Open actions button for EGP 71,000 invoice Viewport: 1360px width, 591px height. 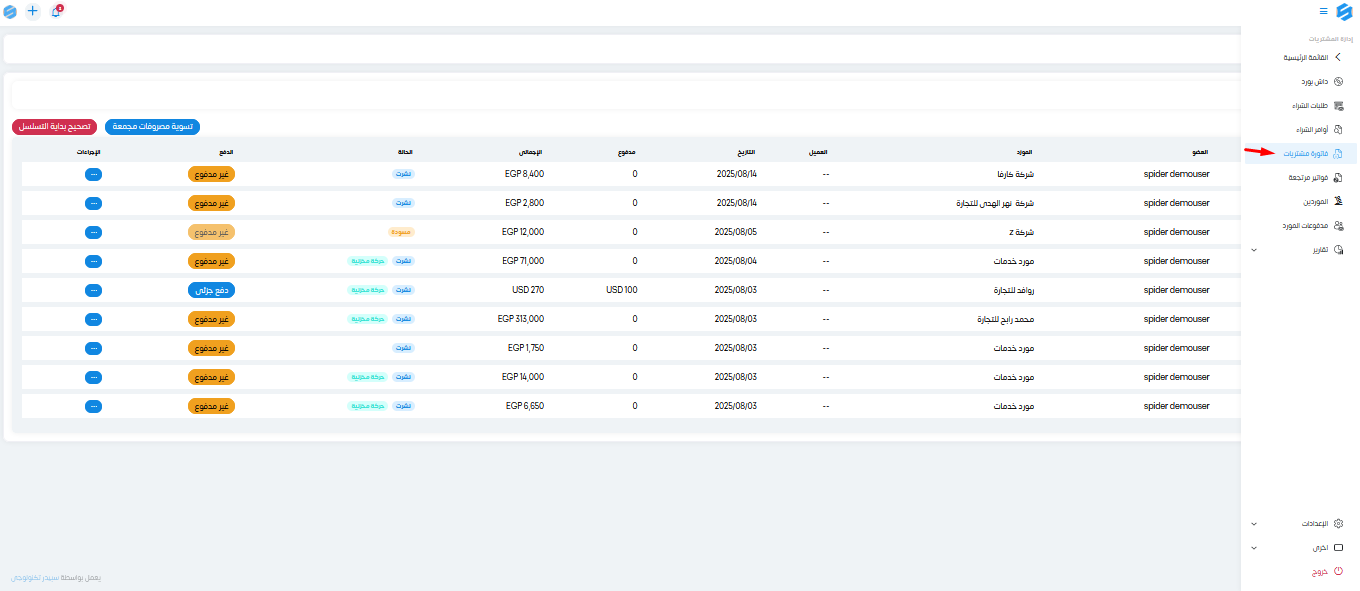coord(93,261)
